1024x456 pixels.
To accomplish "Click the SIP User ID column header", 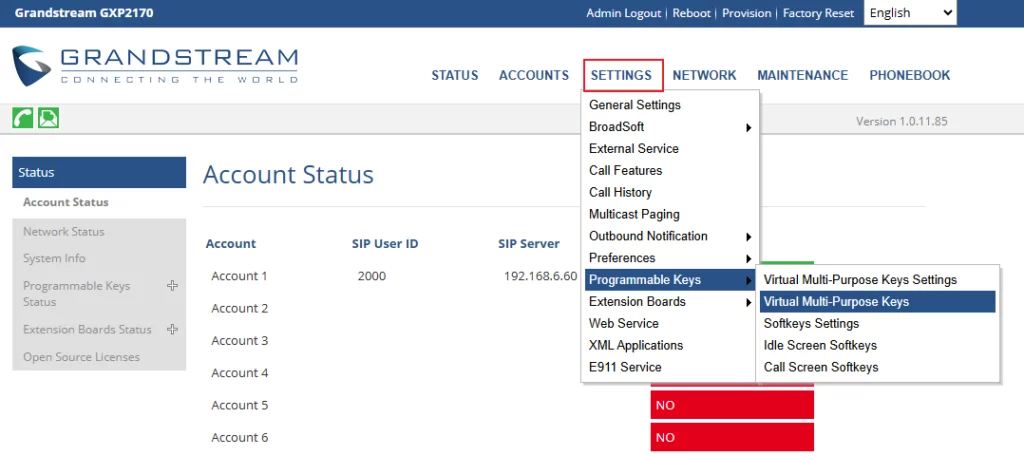I will tap(385, 244).
